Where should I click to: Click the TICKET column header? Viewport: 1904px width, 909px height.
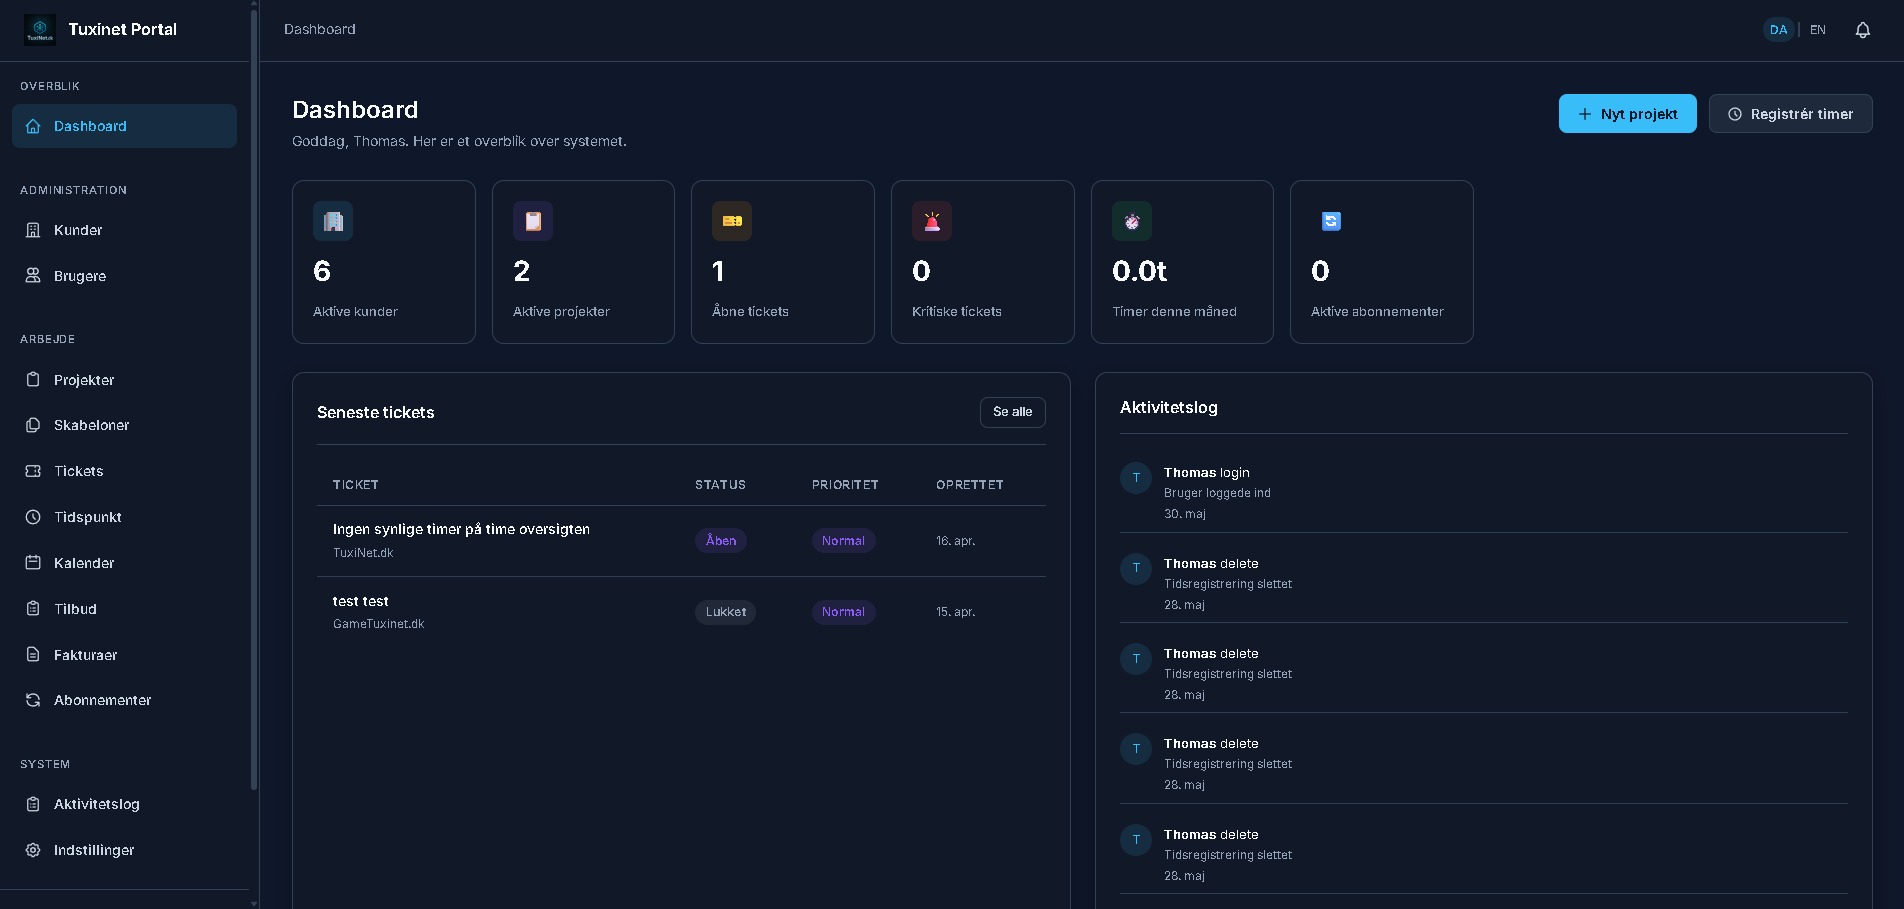click(x=355, y=485)
